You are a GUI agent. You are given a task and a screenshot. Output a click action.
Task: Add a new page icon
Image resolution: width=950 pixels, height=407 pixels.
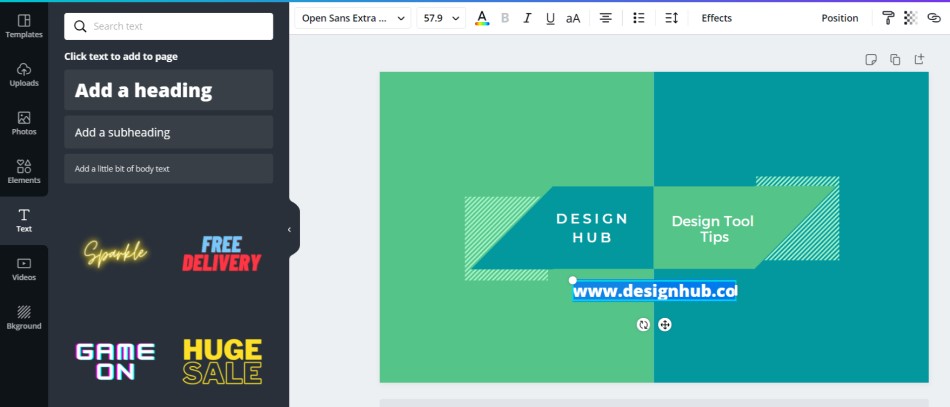(919, 59)
